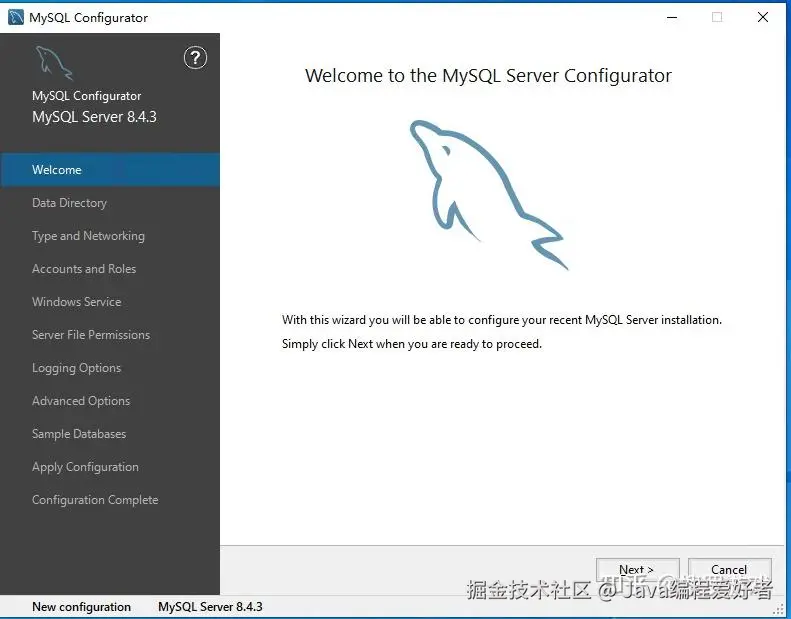The image size is (791, 619).
Task: Click the MySQL dolphin logo in sidebar
Action: tap(54, 63)
